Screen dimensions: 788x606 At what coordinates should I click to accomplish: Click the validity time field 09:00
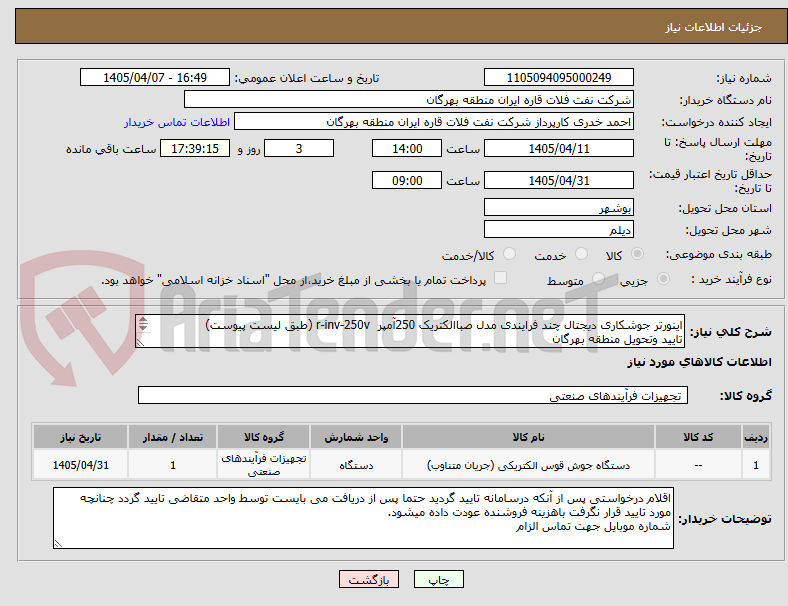point(407,180)
